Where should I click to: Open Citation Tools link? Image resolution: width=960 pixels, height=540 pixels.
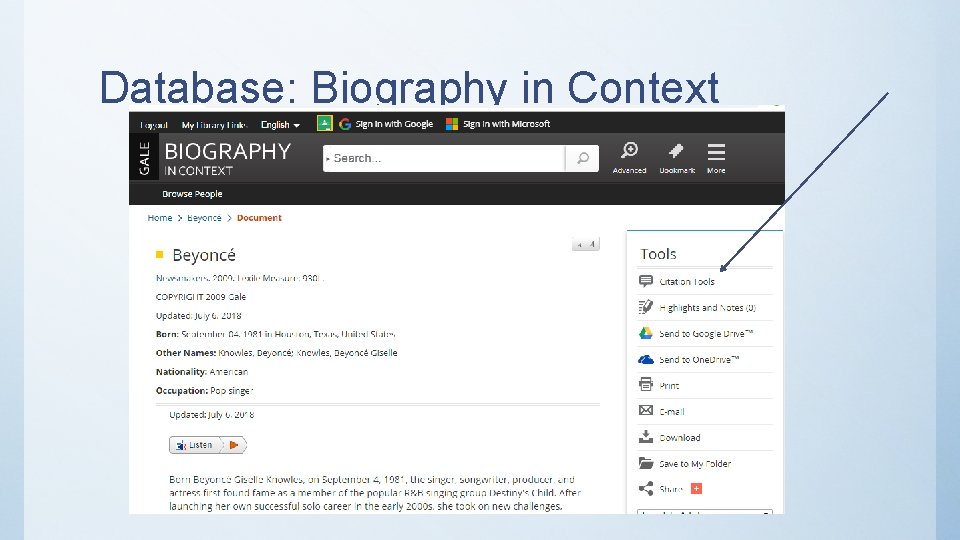[x=687, y=282]
